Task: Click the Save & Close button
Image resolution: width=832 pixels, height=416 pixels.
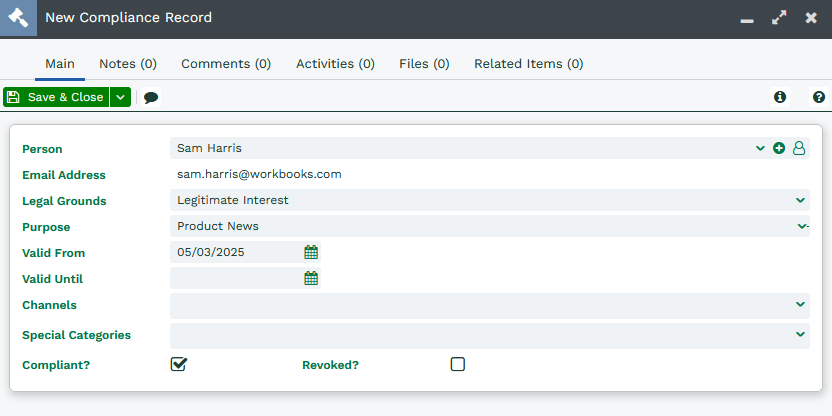Action: 56,97
